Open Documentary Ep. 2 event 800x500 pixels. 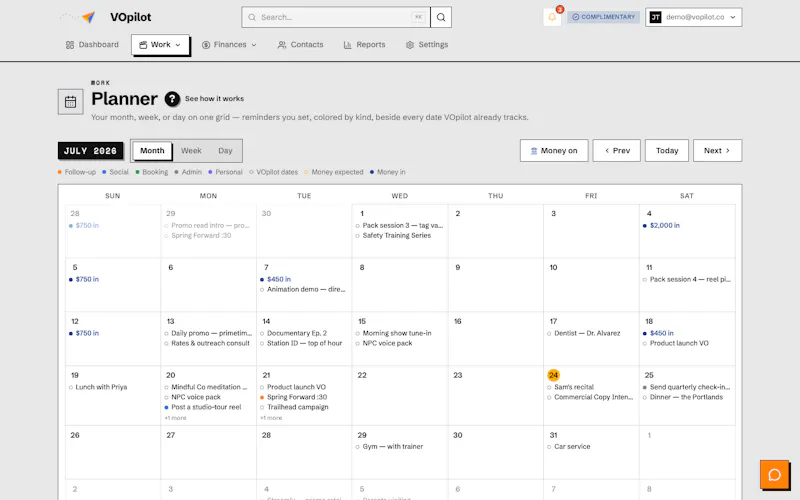[x=293, y=333]
